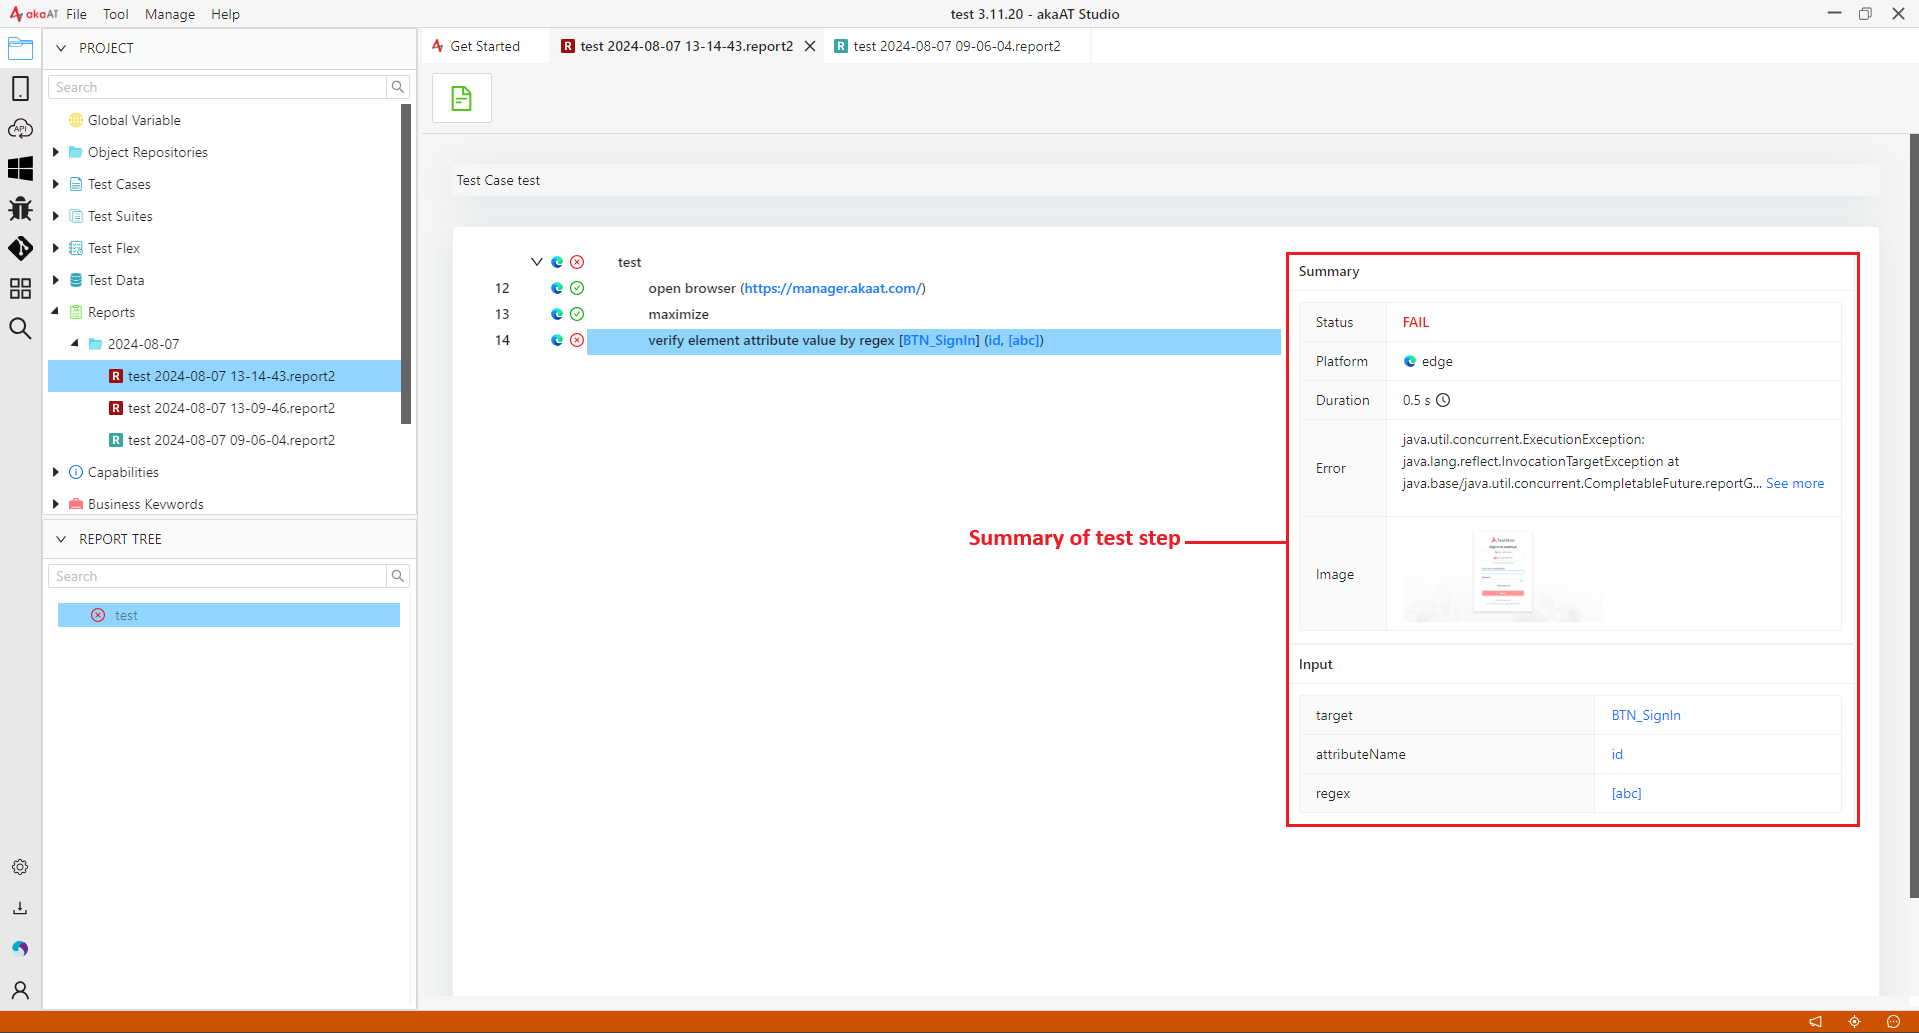
Task: Open the Tool menu
Action: coord(116,14)
